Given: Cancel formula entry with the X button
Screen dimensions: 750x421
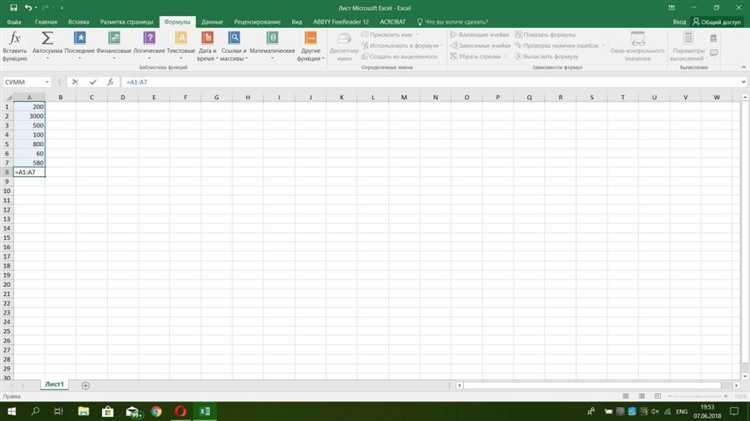Looking at the screenshot, I should tap(75, 82).
